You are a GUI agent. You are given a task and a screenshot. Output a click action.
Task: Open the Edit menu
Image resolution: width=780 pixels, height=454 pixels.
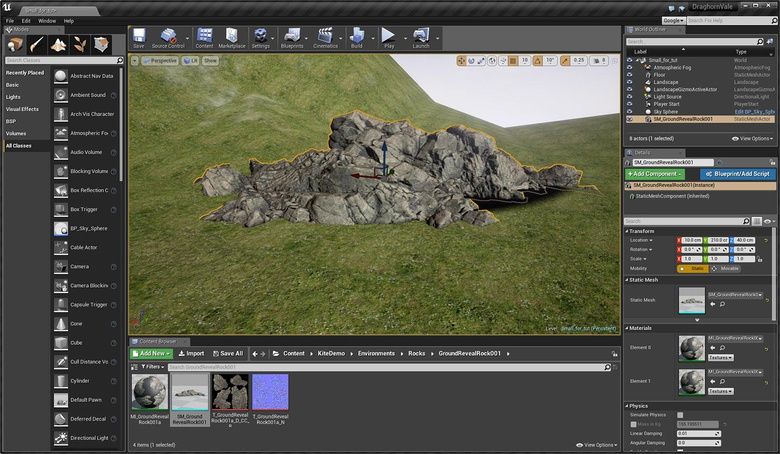[26, 21]
